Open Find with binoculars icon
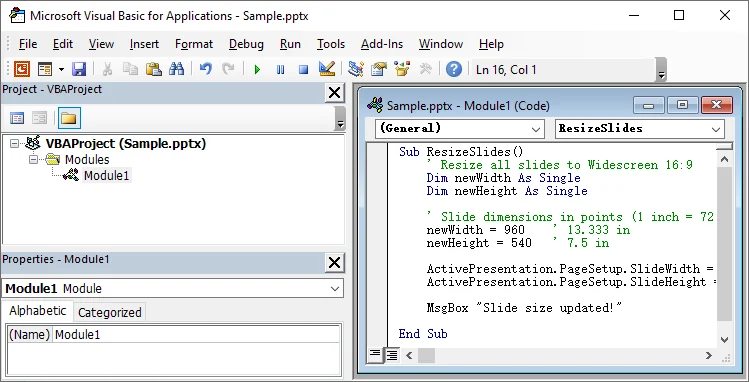Screen dimensions: 749x382 click(x=176, y=69)
